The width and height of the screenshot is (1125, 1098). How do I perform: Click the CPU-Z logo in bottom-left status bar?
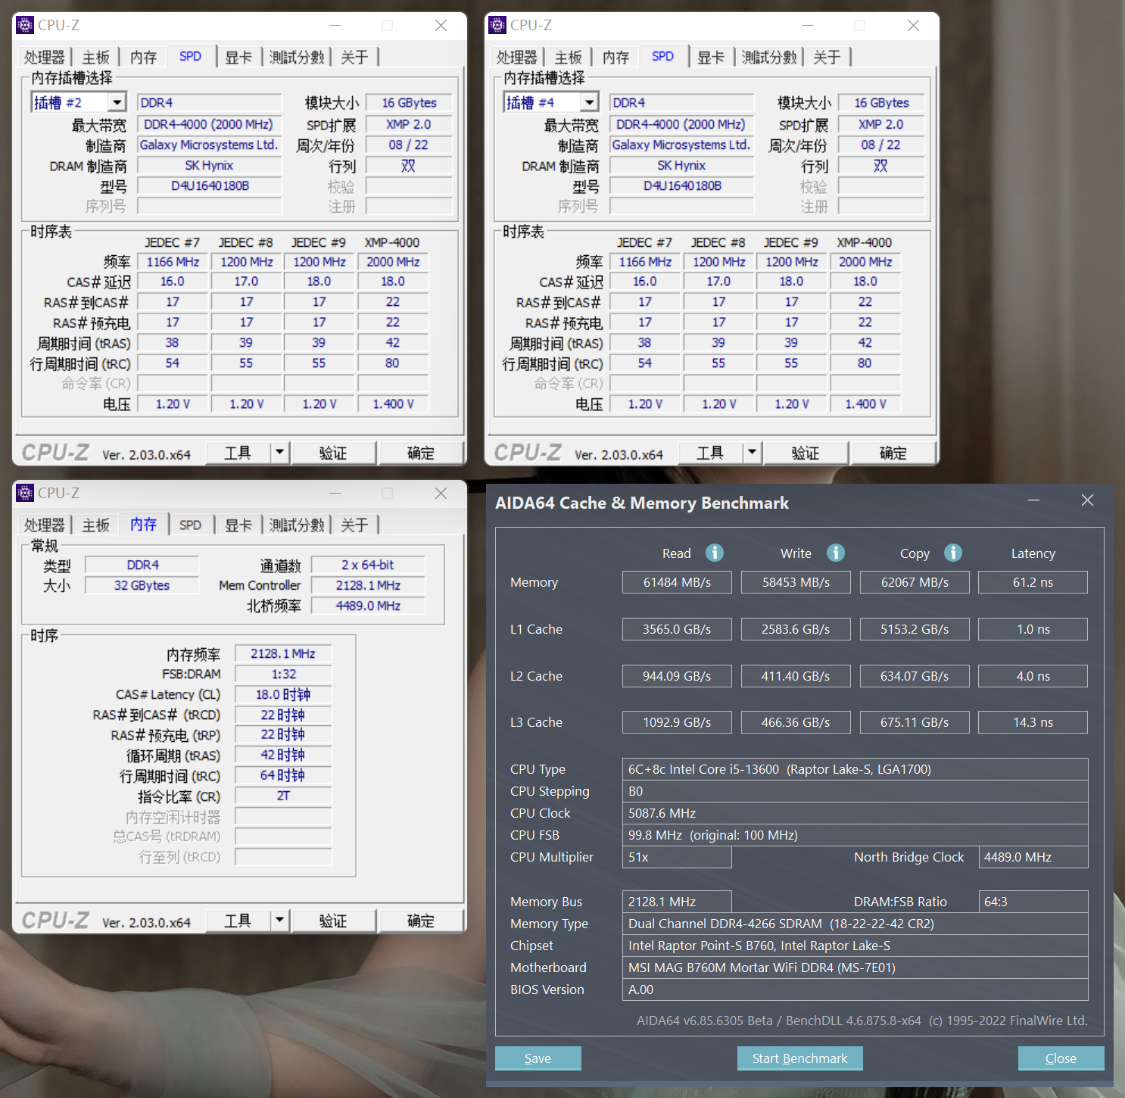(x=54, y=920)
